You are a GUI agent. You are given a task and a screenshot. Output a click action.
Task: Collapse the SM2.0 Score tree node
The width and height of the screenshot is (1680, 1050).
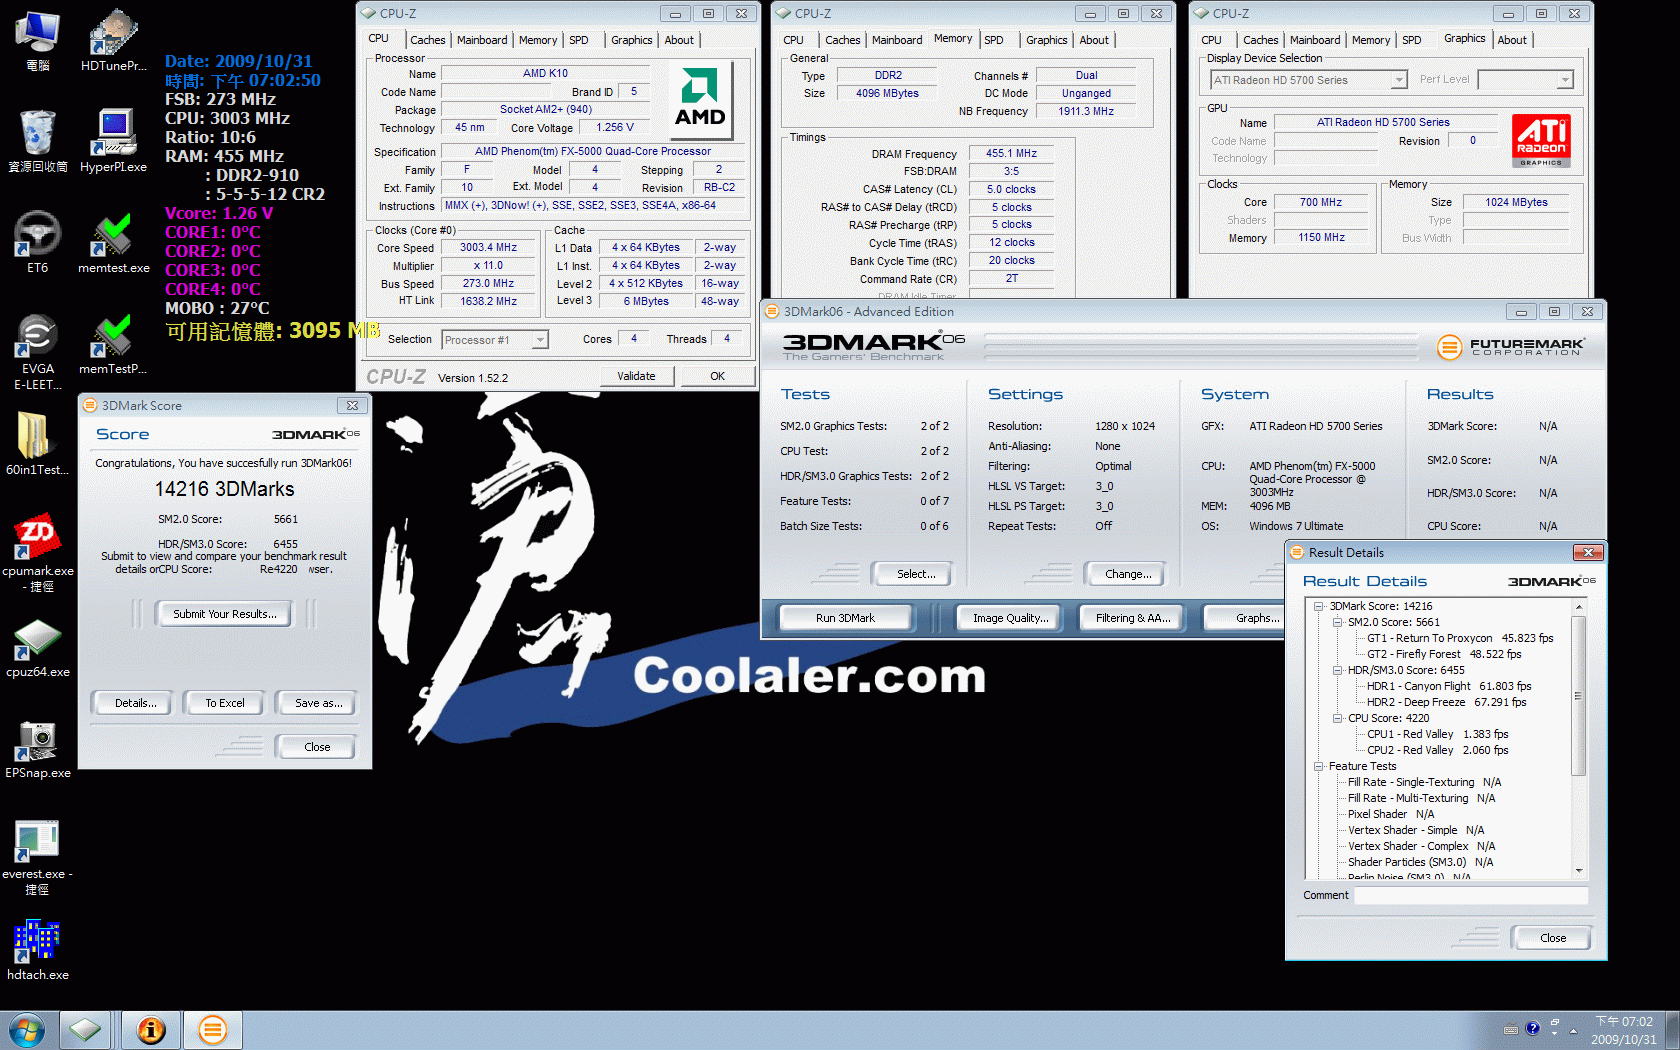1337,622
